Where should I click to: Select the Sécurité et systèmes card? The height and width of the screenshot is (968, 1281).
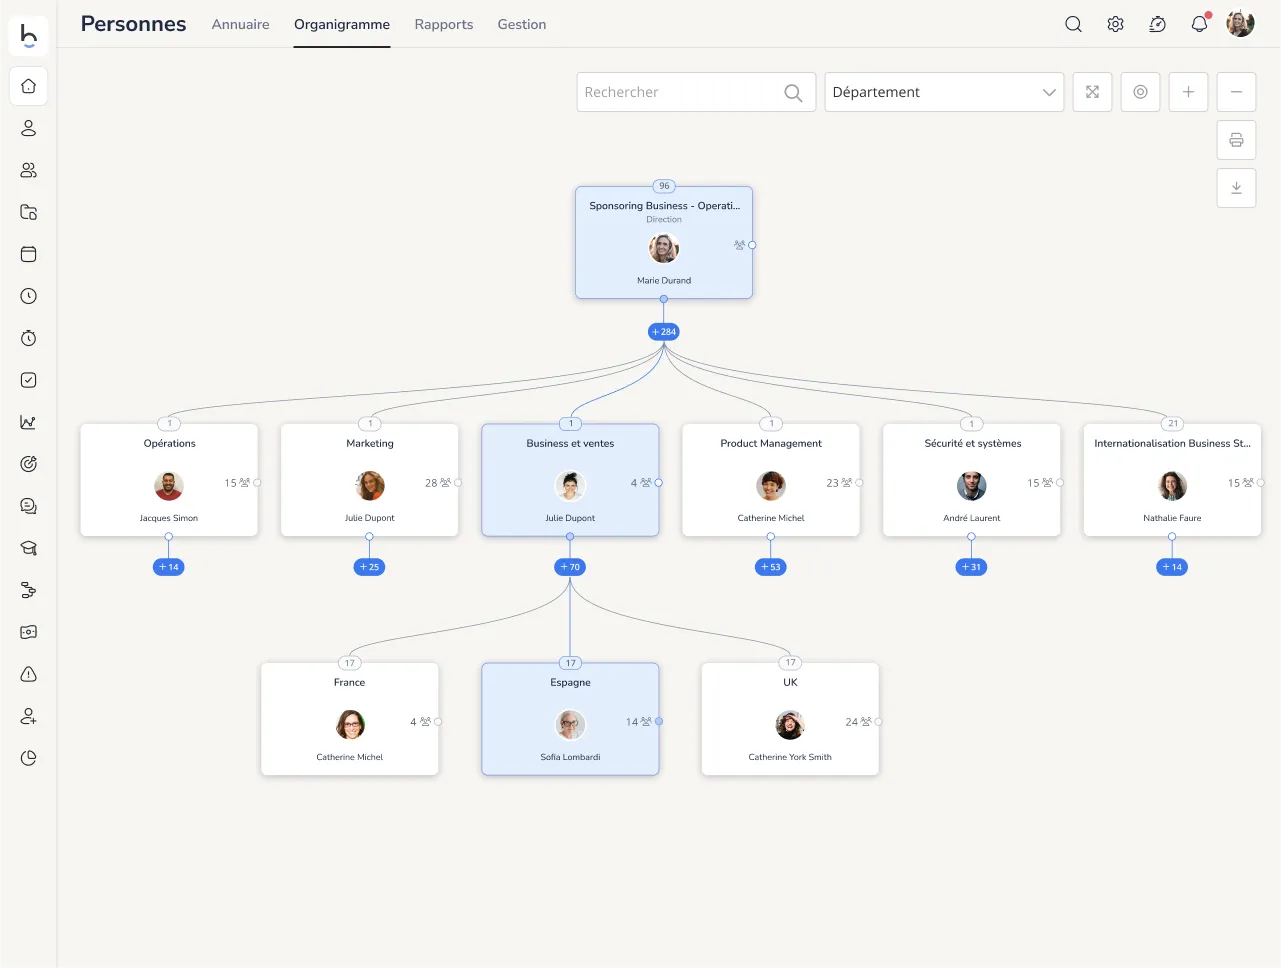pyautogui.click(x=971, y=480)
